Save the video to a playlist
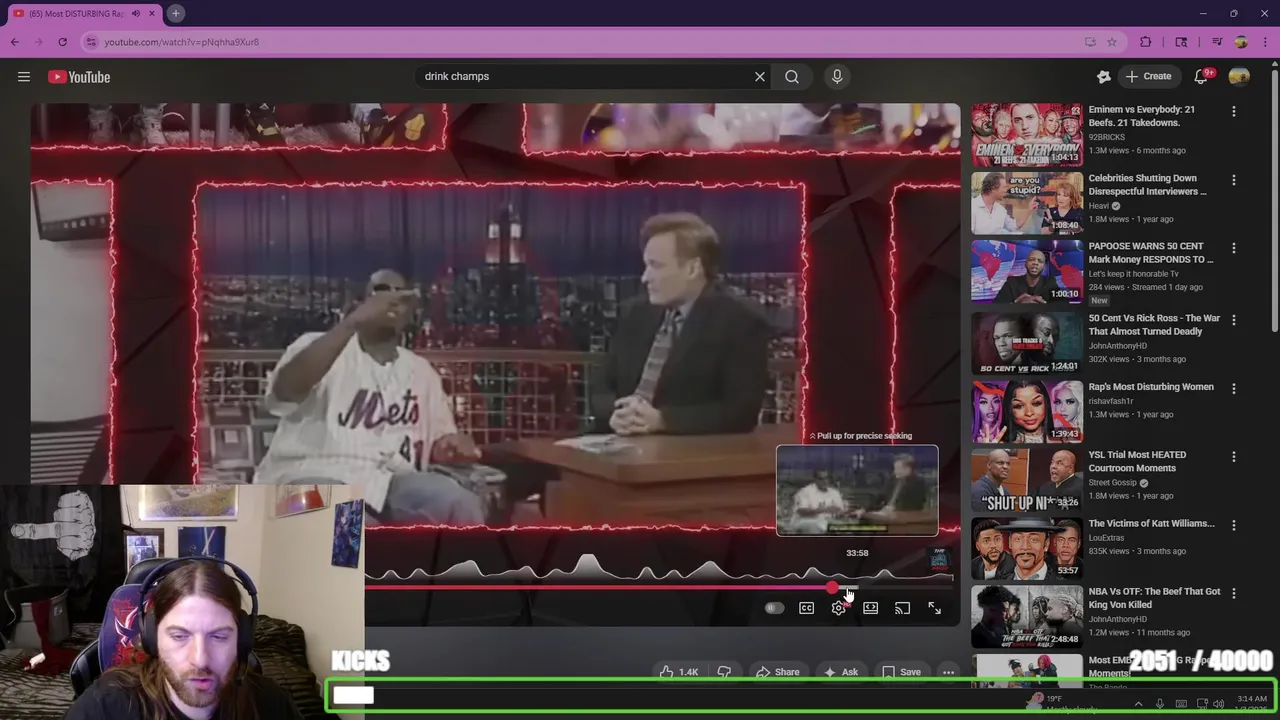 click(900, 672)
